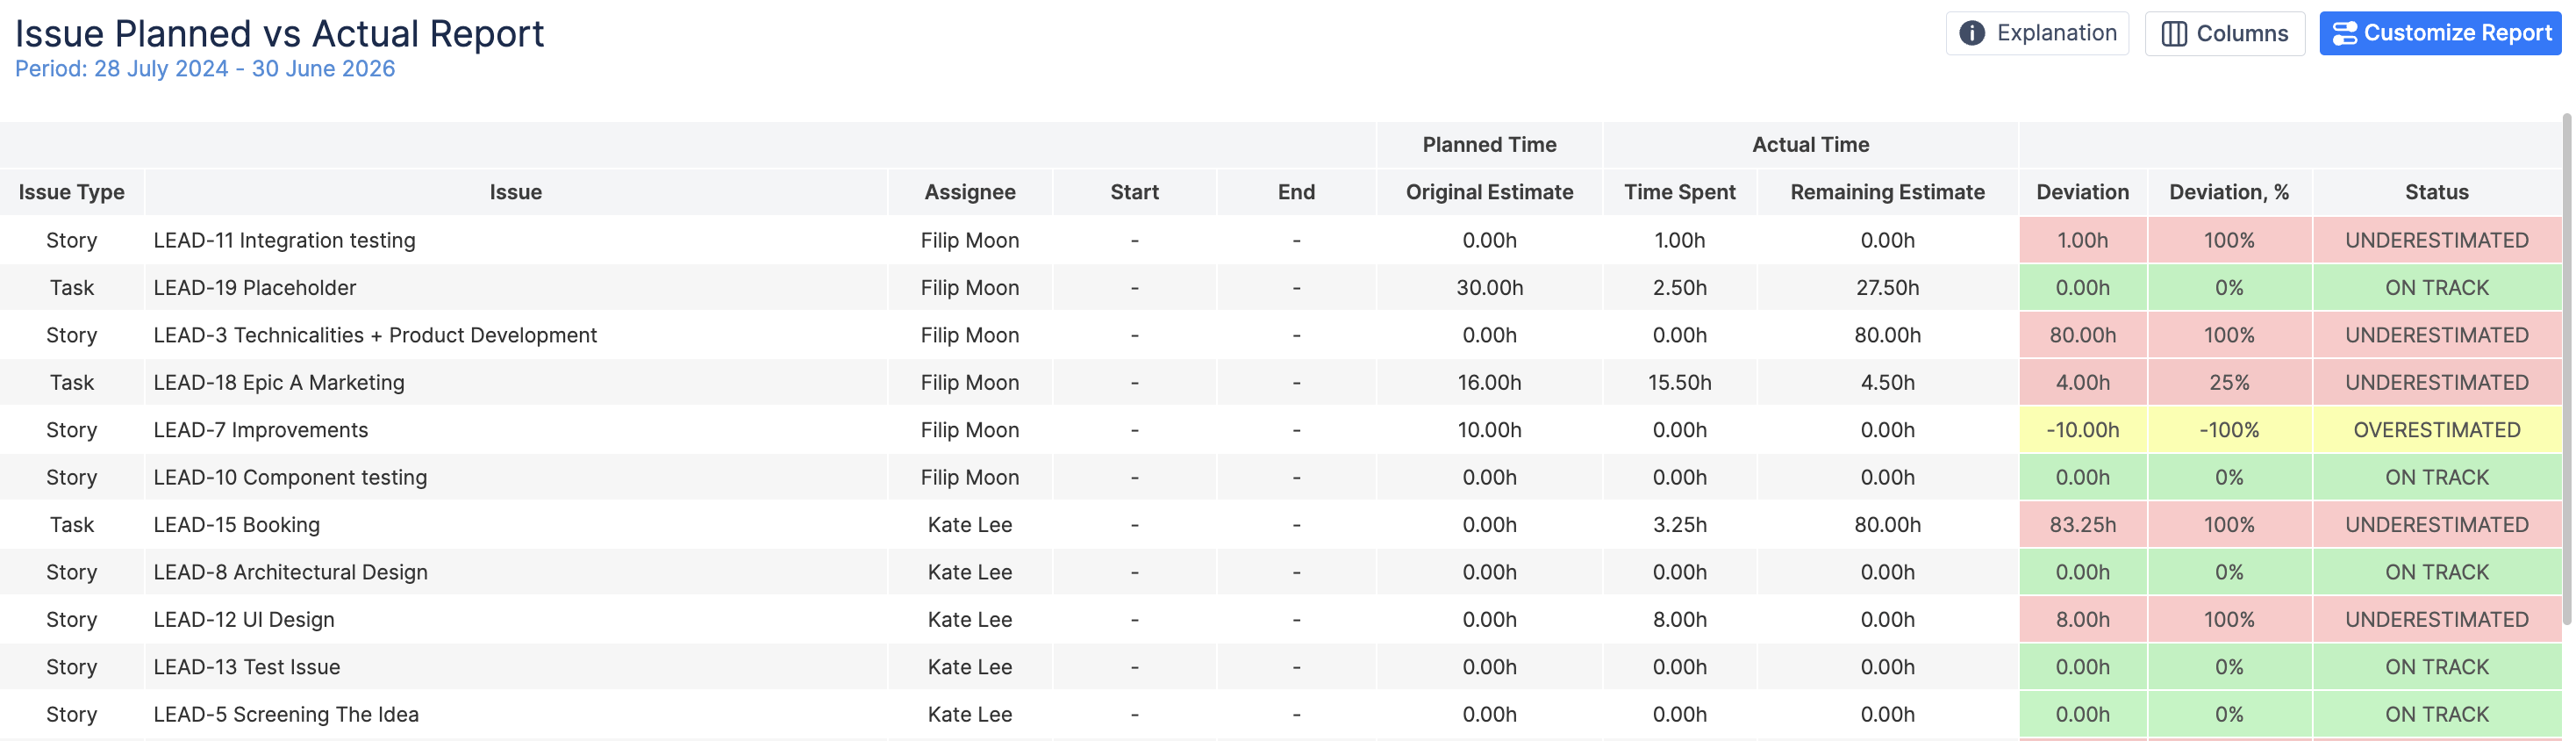Image resolution: width=2576 pixels, height=741 pixels.
Task: Click the UNDERESTIMATED status for LEAD-15 Booking
Action: click(2437, 525)
